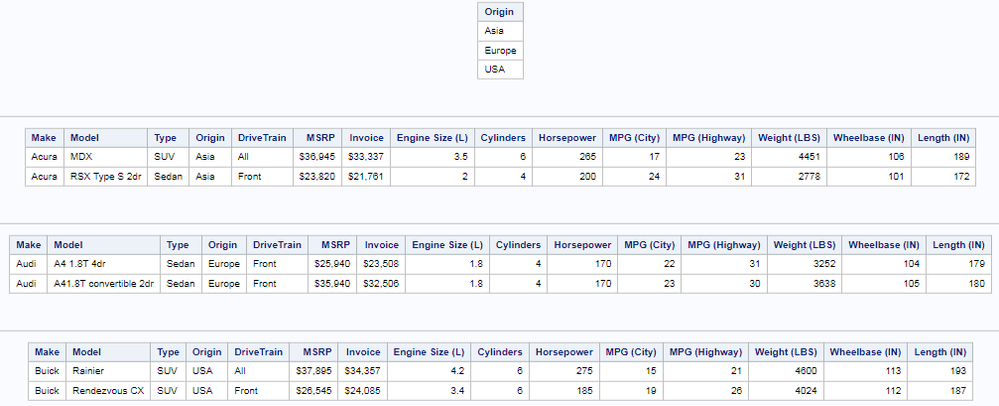Click the Engine Size (L) header in Audi table

[x=447, y=245]
